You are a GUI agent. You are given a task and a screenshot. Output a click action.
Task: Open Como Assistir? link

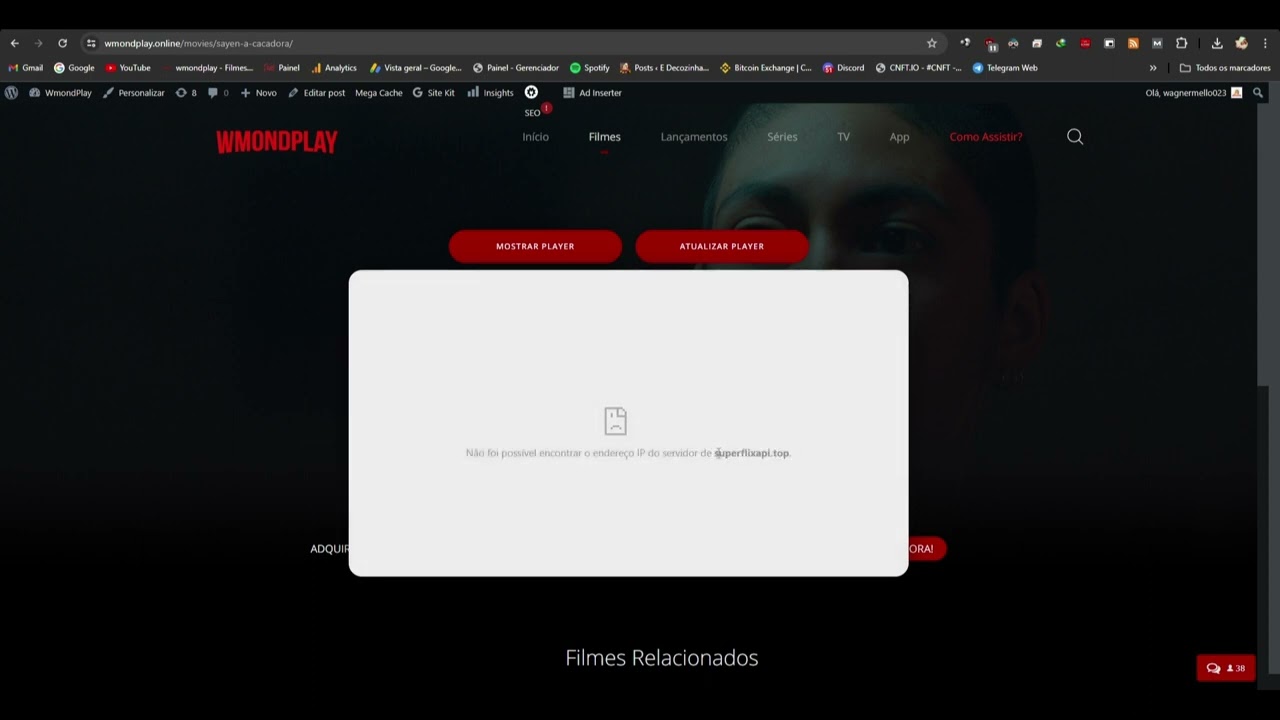pyautogui.click(x=985, y=137)
